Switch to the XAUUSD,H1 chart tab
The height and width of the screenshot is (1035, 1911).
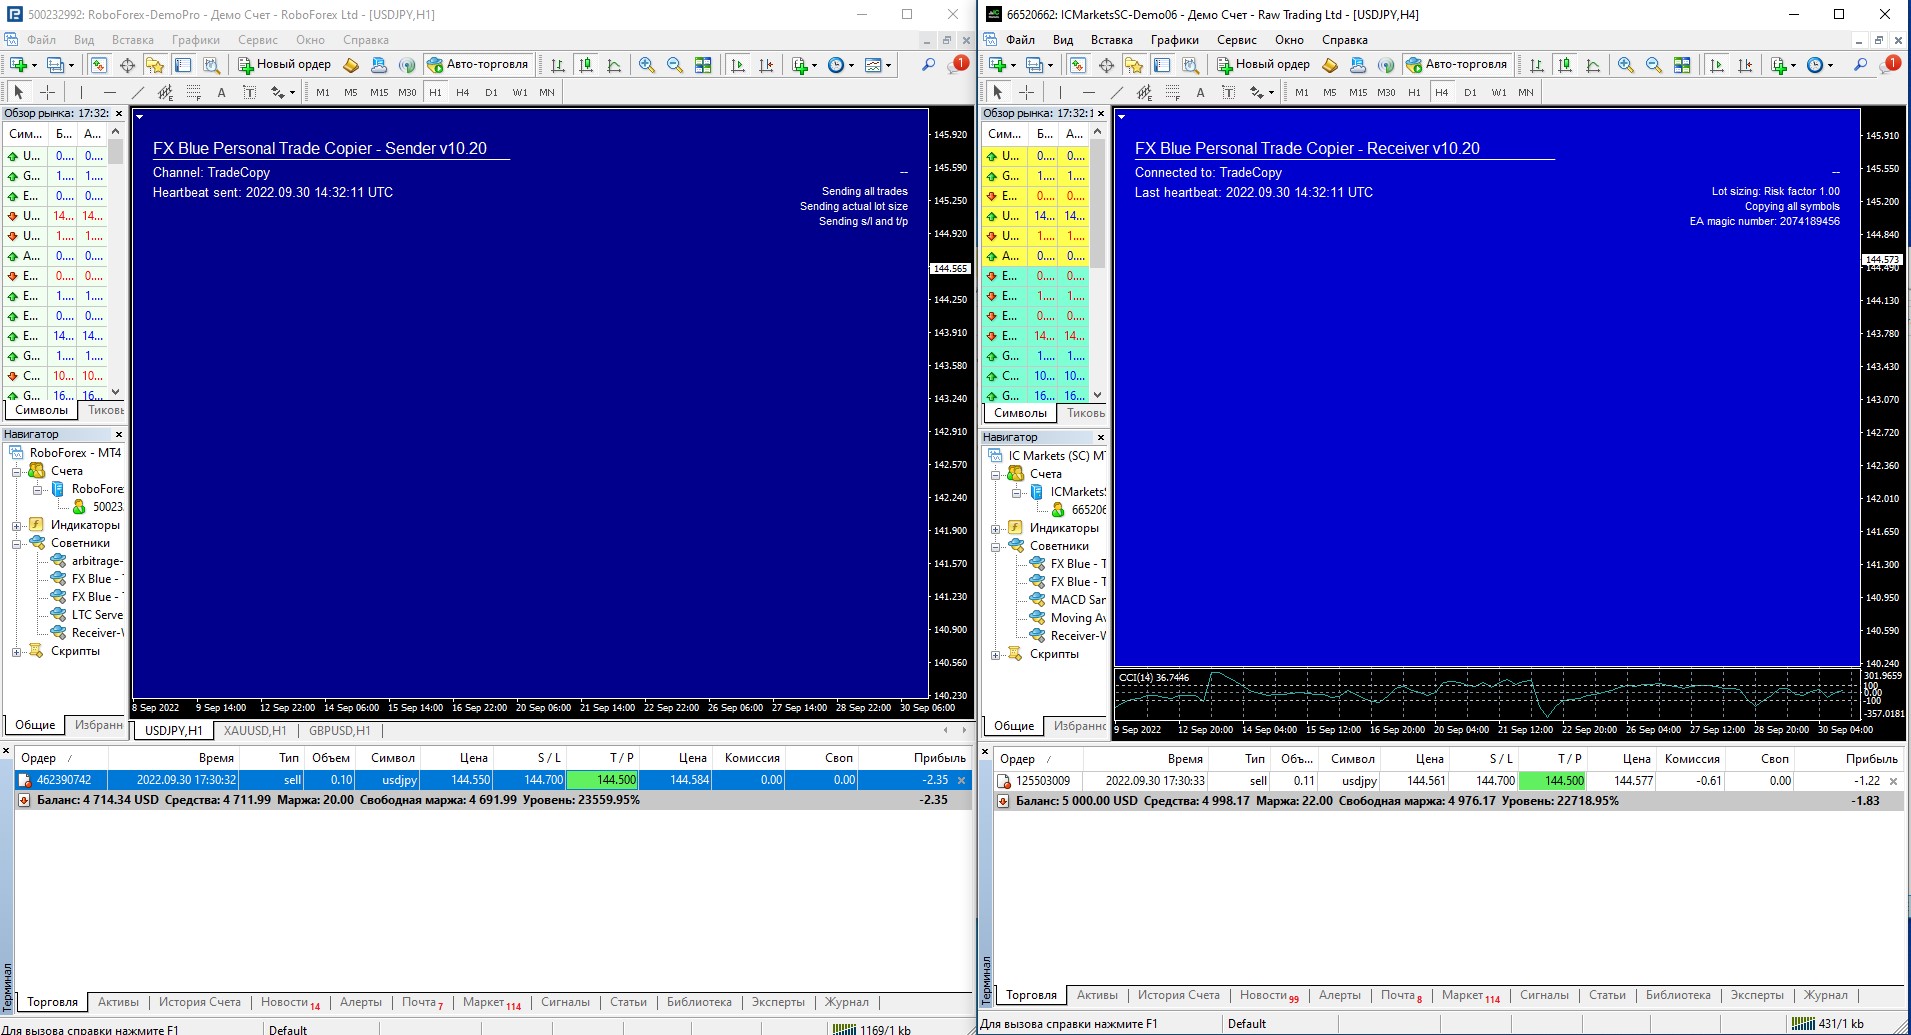(254, 731)
